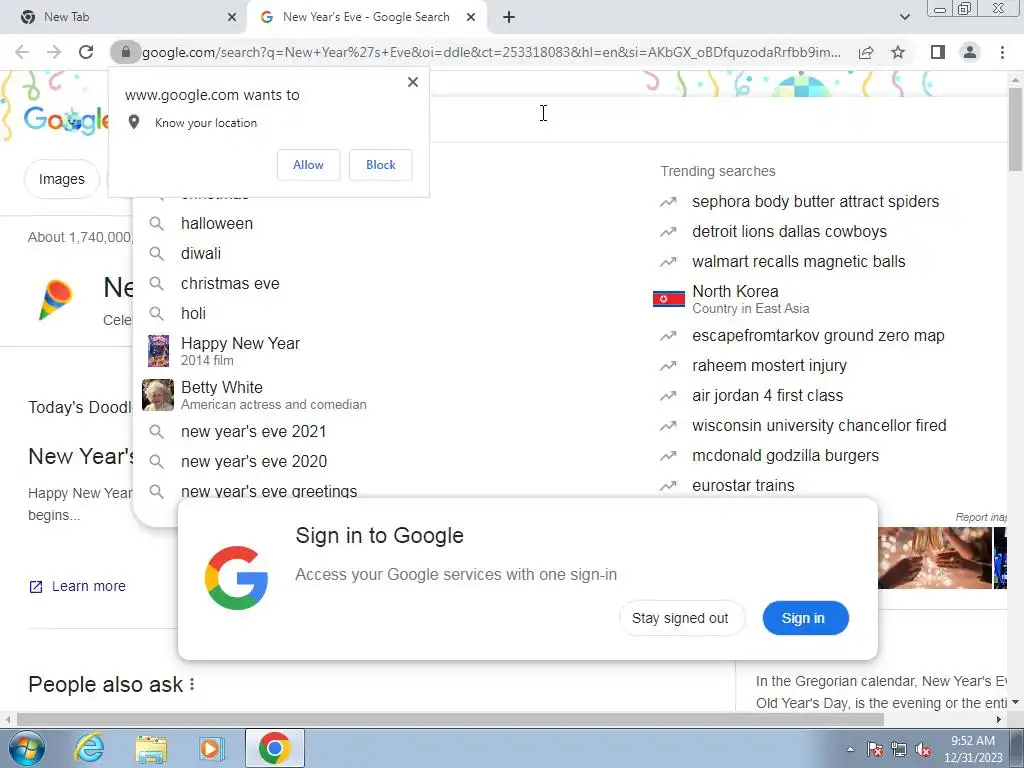Close the New Year's Eve search tab
Viewport: 1024px width, 768px height.
coord(471,17)
